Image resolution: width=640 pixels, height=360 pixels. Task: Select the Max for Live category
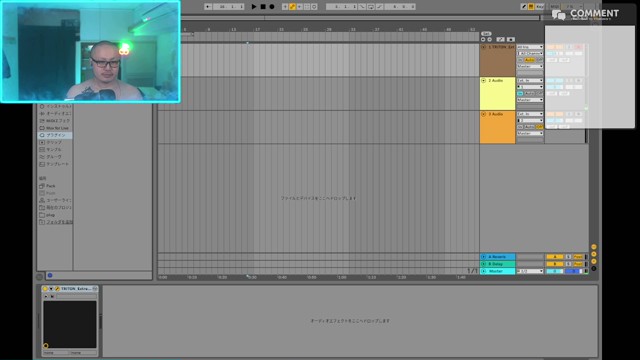56,128
